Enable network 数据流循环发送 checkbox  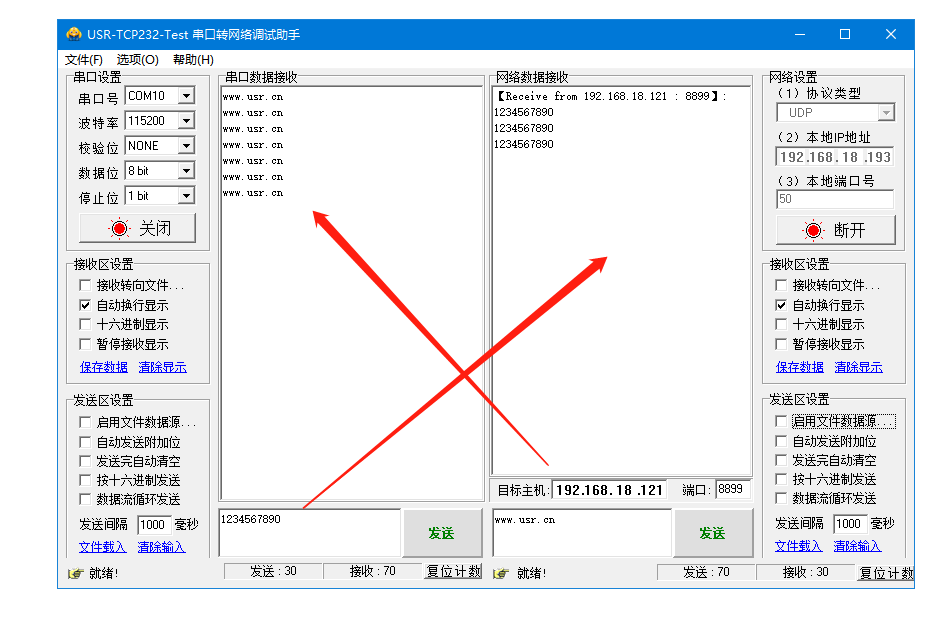(782, 498)
